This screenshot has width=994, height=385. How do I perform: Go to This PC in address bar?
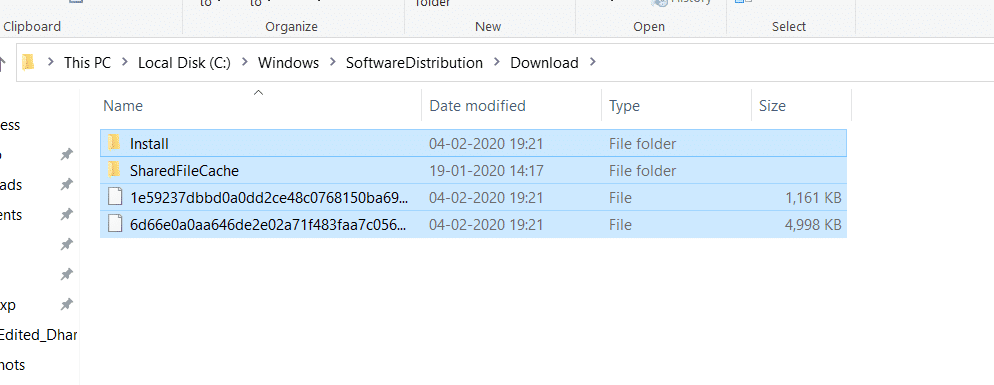87,63
